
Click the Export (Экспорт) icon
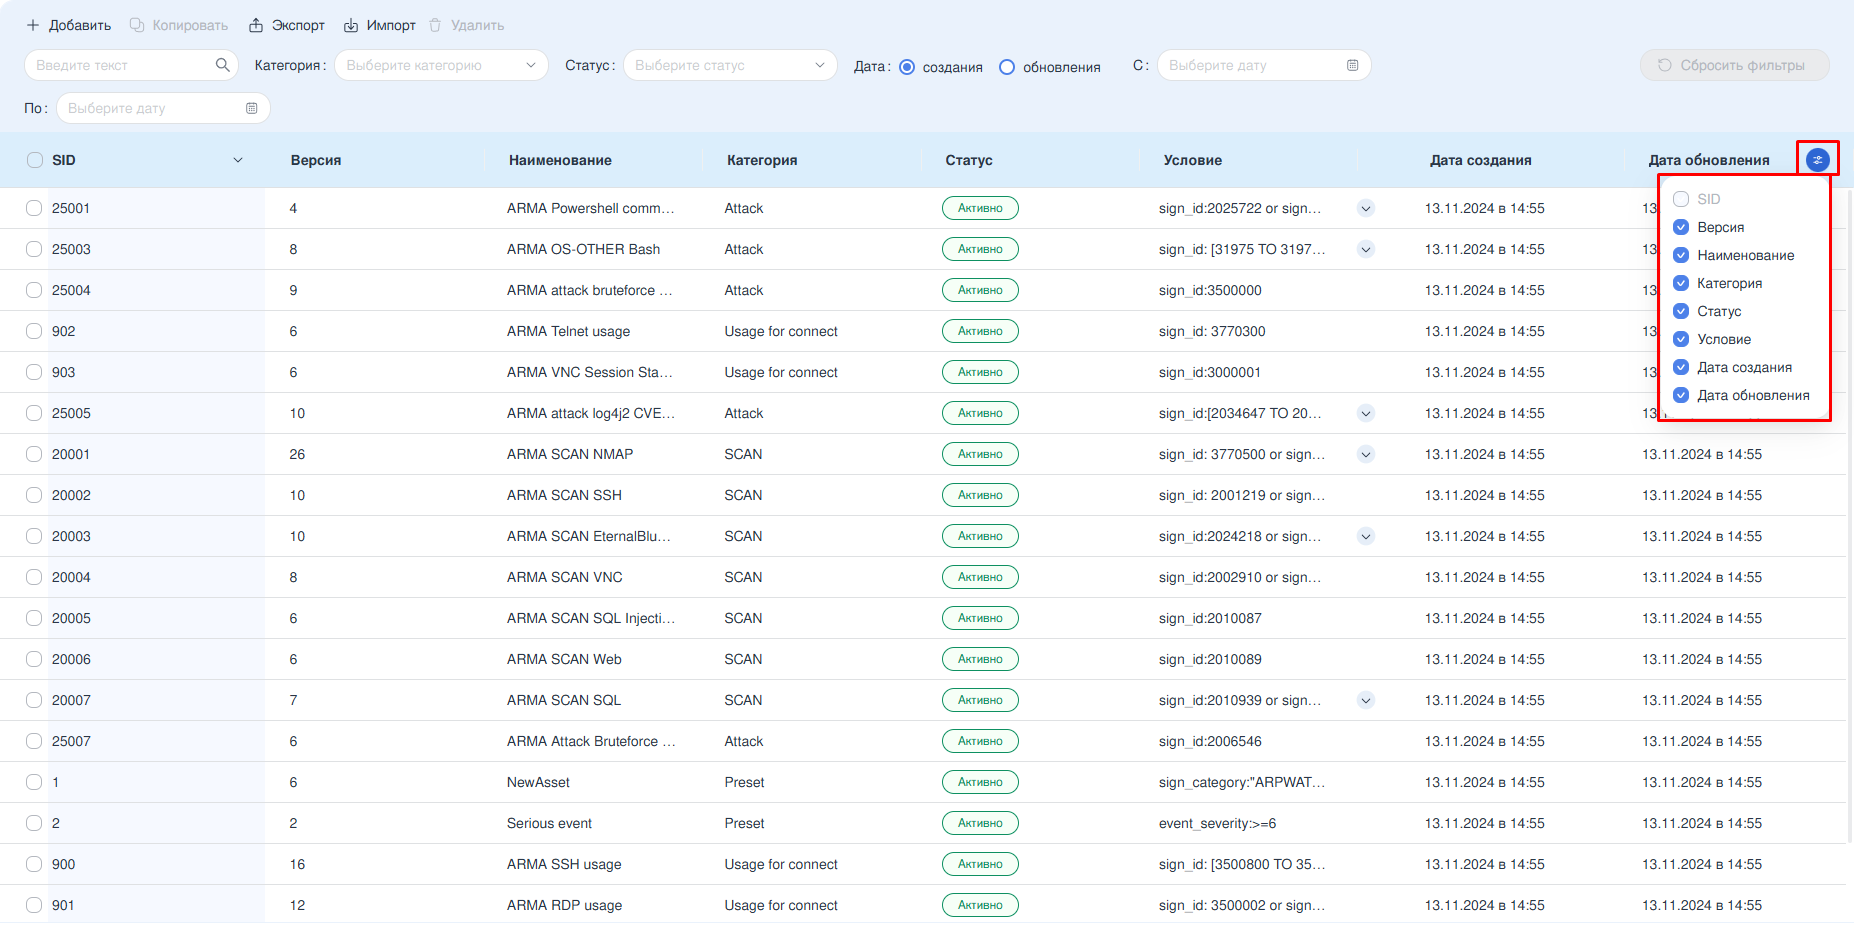256,25
